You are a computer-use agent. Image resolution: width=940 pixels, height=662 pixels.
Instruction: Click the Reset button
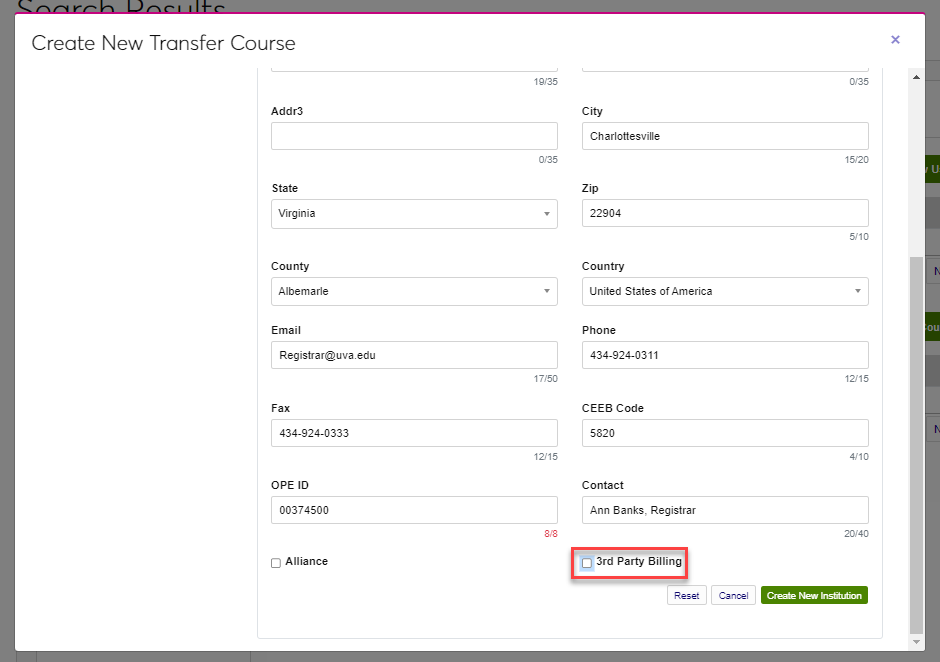[686, 595]
